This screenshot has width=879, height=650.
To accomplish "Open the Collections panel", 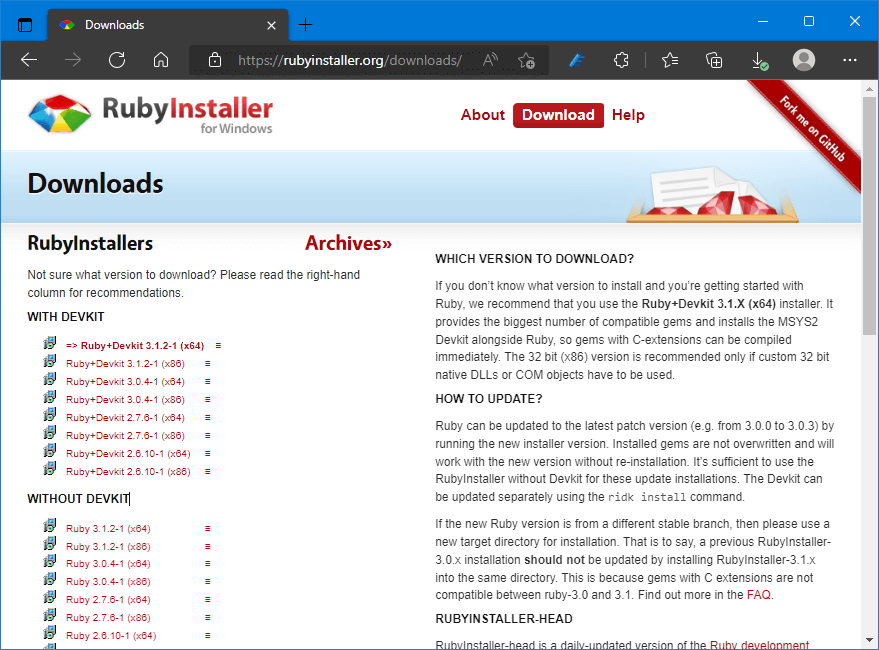I will pyautogui.click(x=714, y=60).
